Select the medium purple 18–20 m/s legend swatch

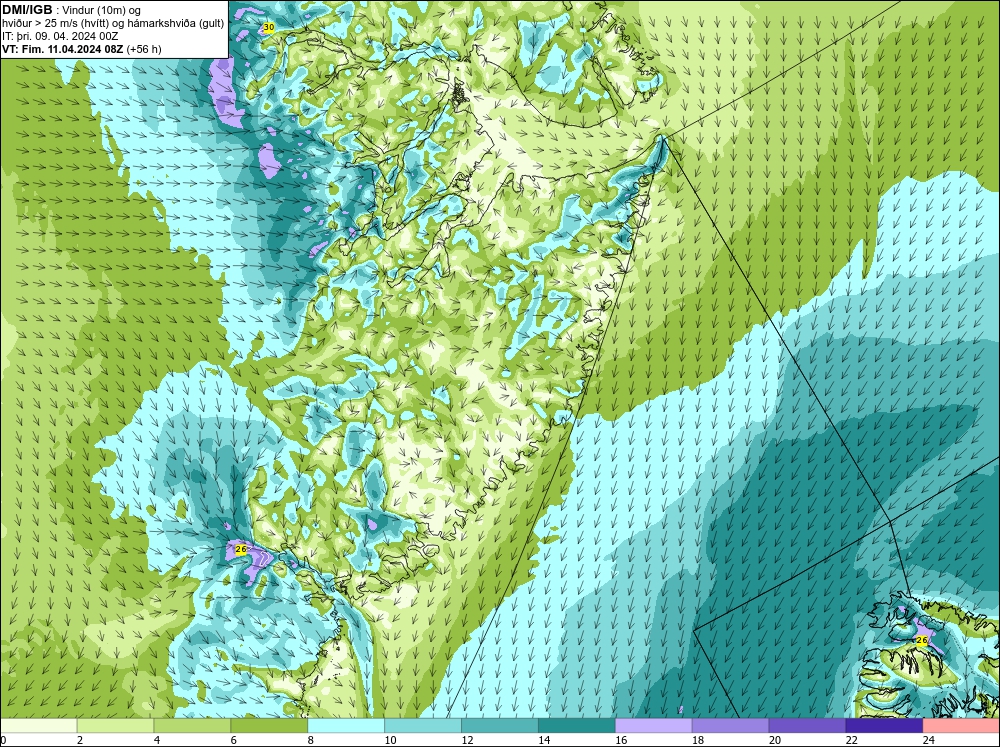730,726
